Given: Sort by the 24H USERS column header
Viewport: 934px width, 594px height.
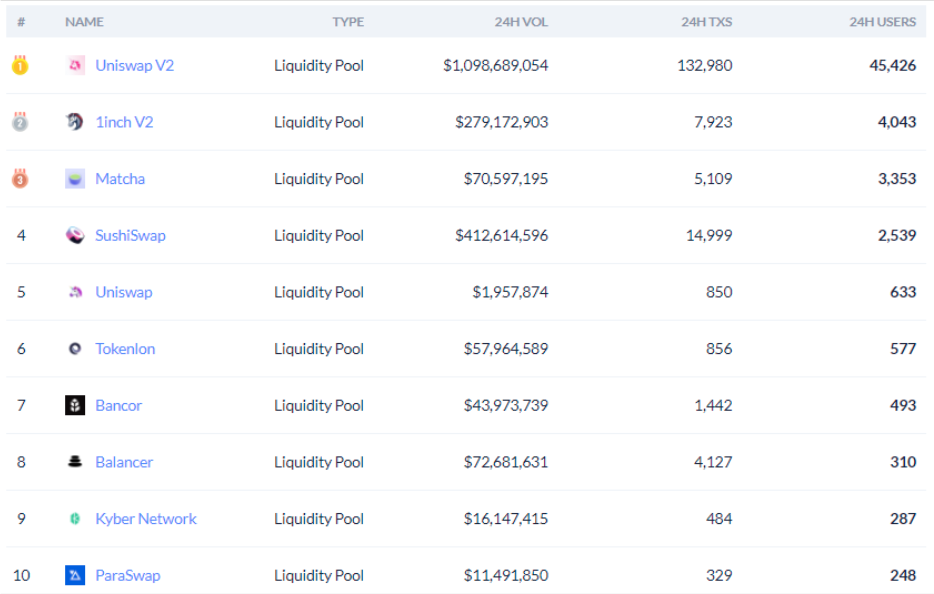Looking at the screenshot, I should [x=882, y=22].
